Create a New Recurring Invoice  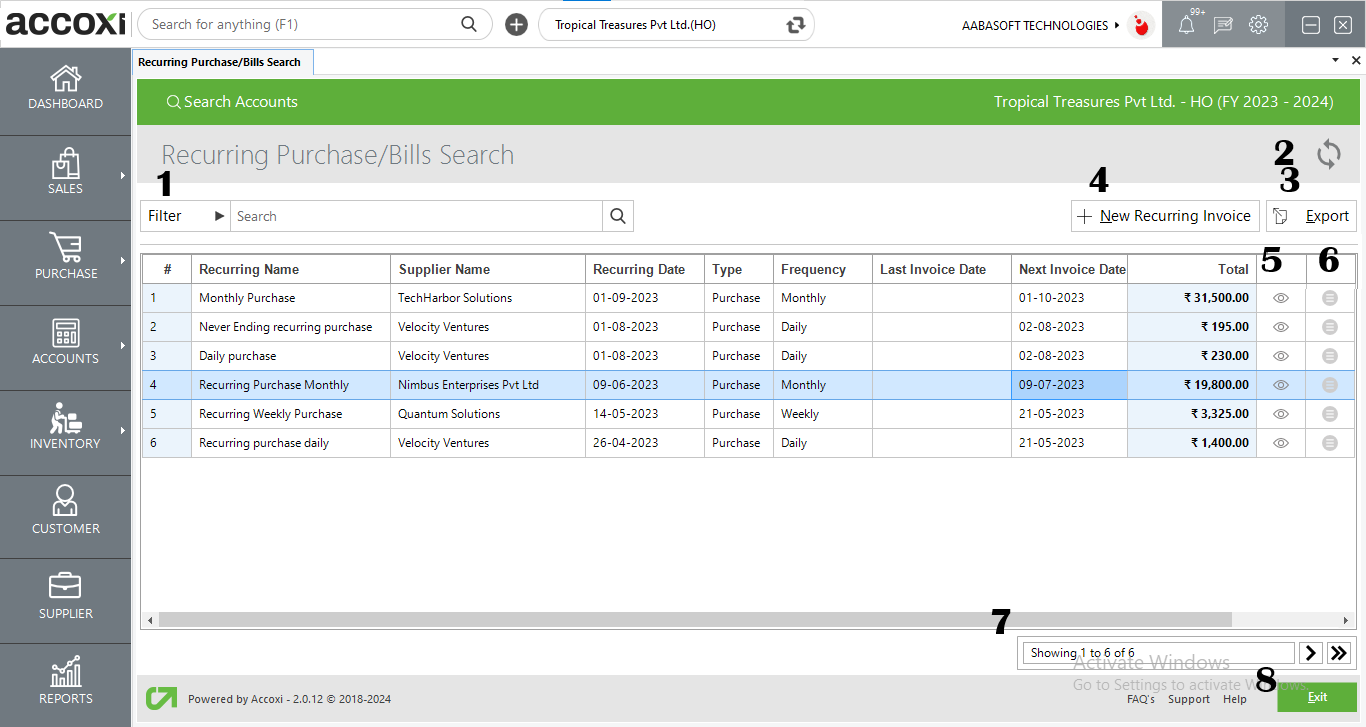pos(1164,215)
